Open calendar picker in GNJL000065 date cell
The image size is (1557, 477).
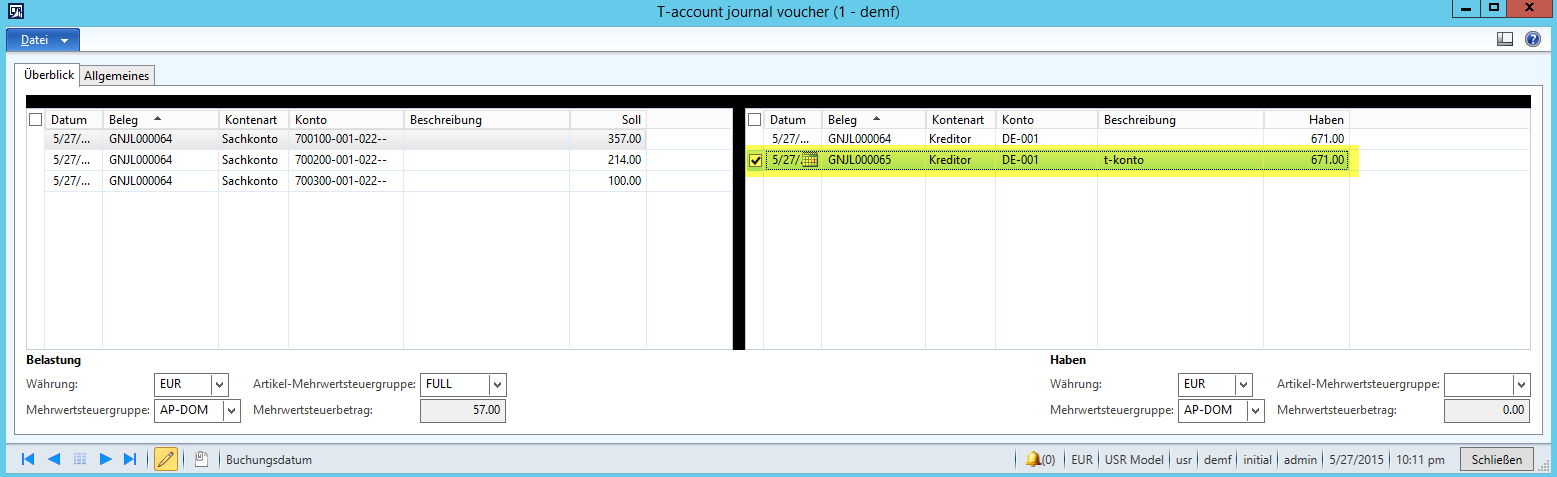click(x=810, y=161)
